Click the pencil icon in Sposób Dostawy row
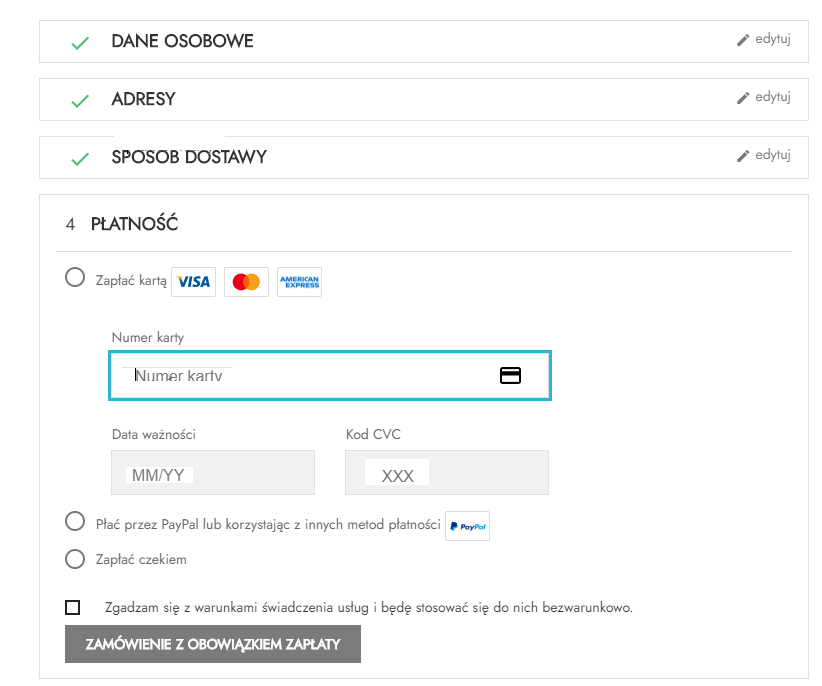 click(x=743, y=156)
